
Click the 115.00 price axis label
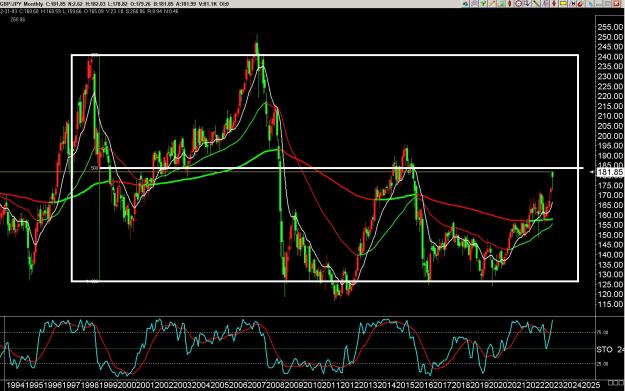click(x=610, y=304)
